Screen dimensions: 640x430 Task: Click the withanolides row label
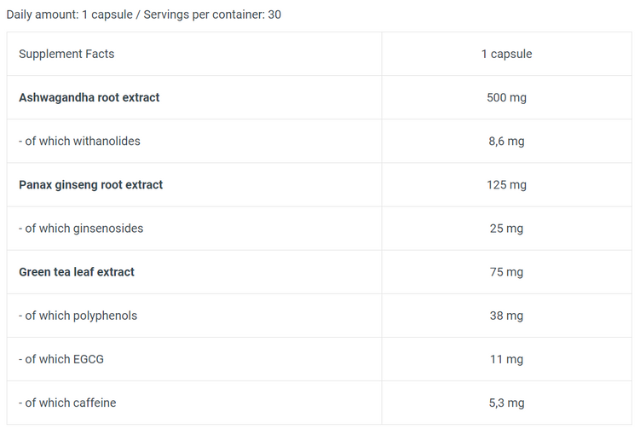pyautogui.click(x=79, y=141)
